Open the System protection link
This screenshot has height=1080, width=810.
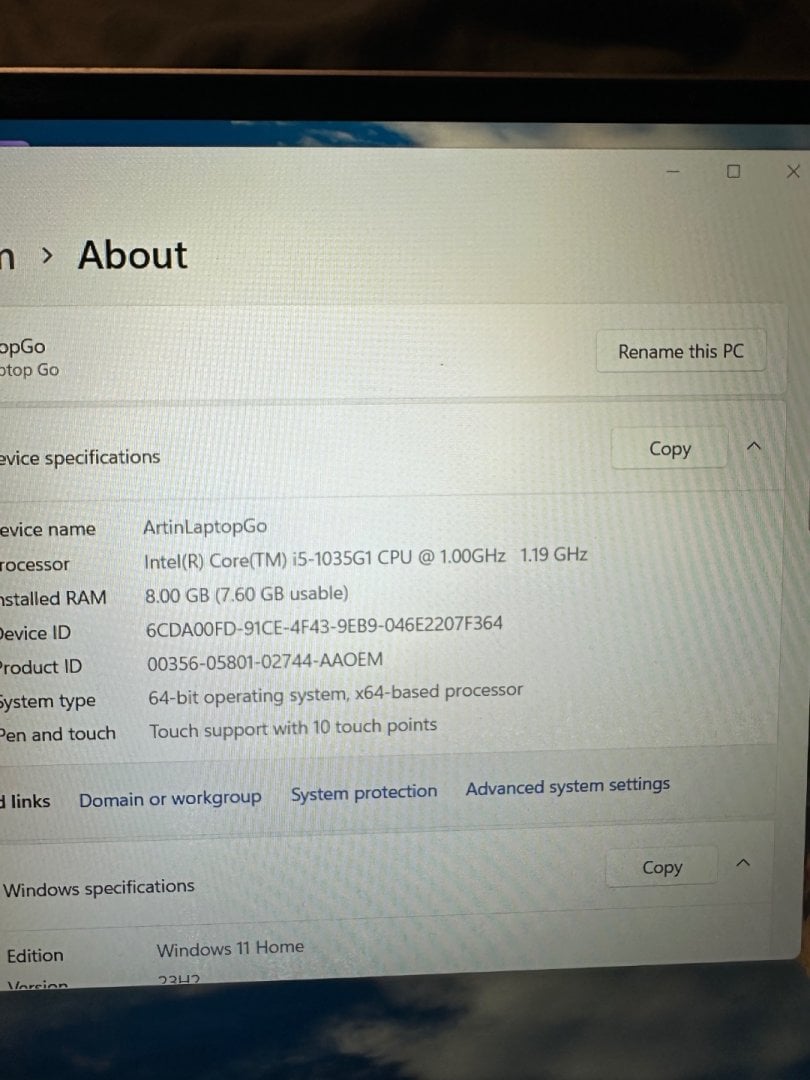pyautogui.click(x=364, y=793)
